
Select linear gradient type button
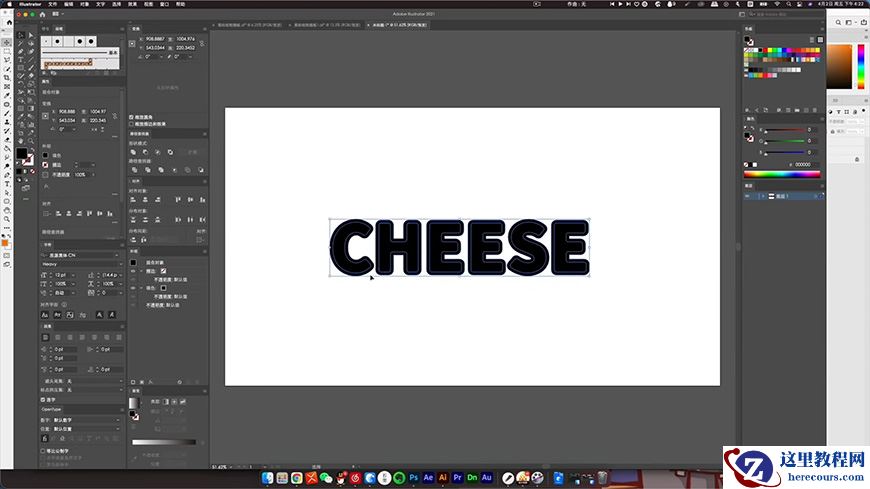pos(166,402)
